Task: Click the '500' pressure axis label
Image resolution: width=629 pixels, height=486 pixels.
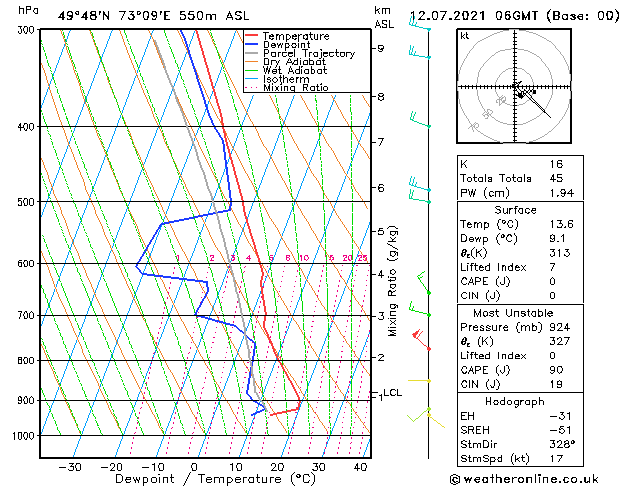Action: click(x=28, y=202)
